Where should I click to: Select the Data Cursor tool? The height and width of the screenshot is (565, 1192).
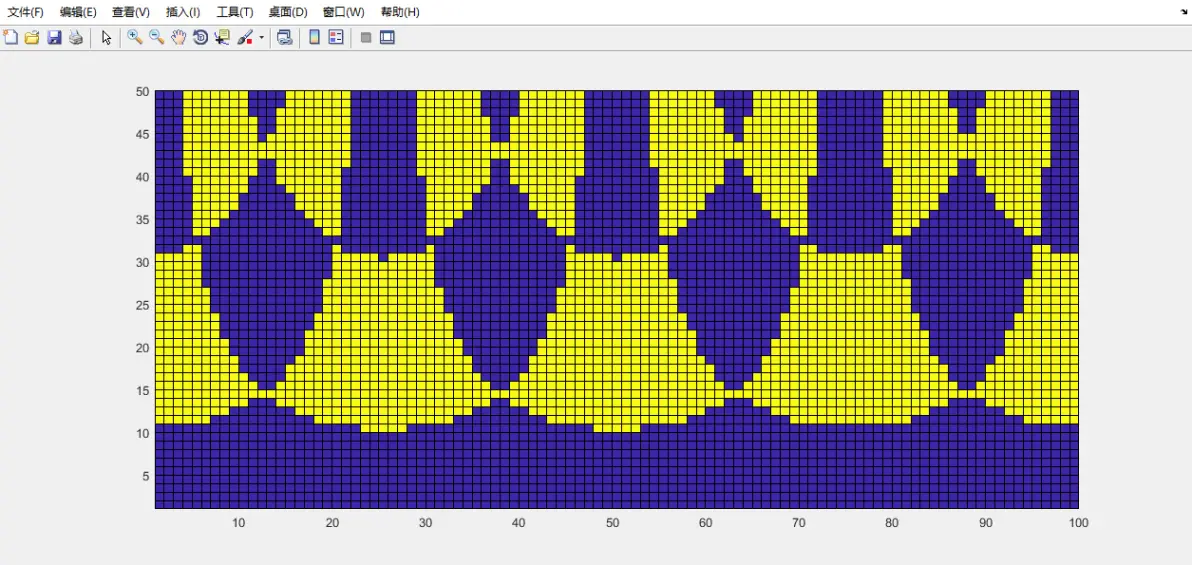[222, 37]
